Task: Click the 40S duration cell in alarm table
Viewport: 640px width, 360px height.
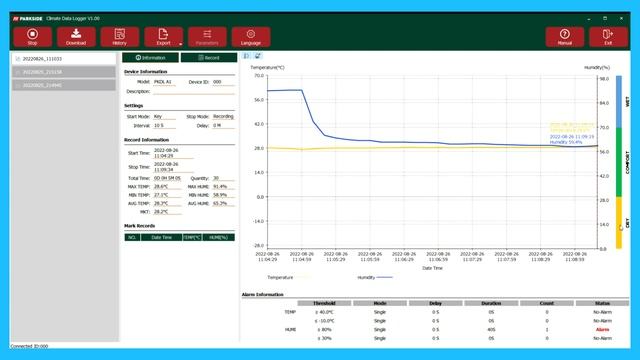Action: 491,330
